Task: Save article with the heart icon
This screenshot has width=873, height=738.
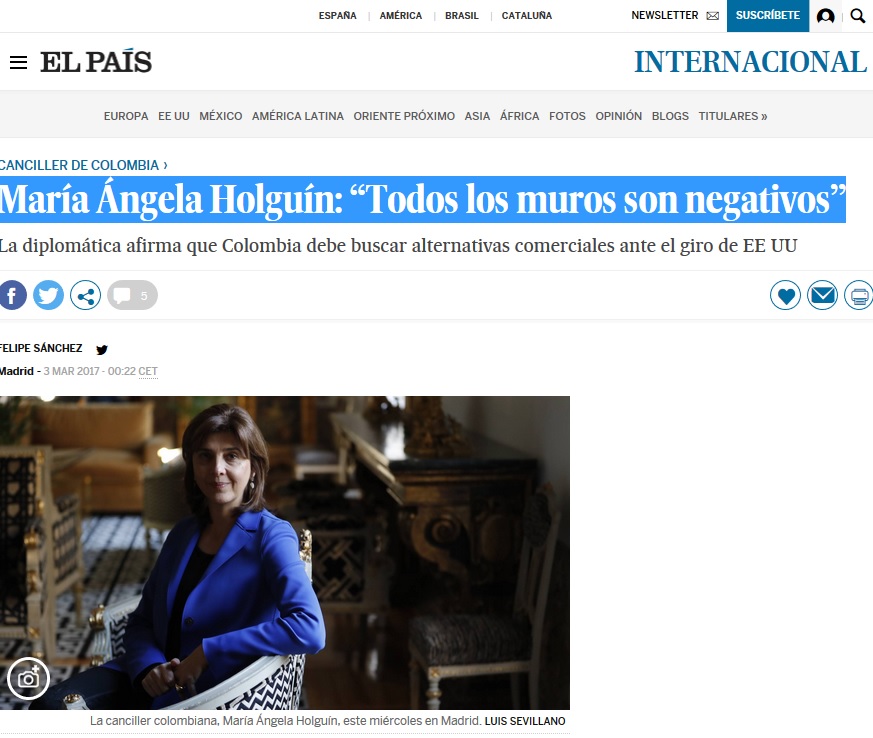Action: [785, 295]
